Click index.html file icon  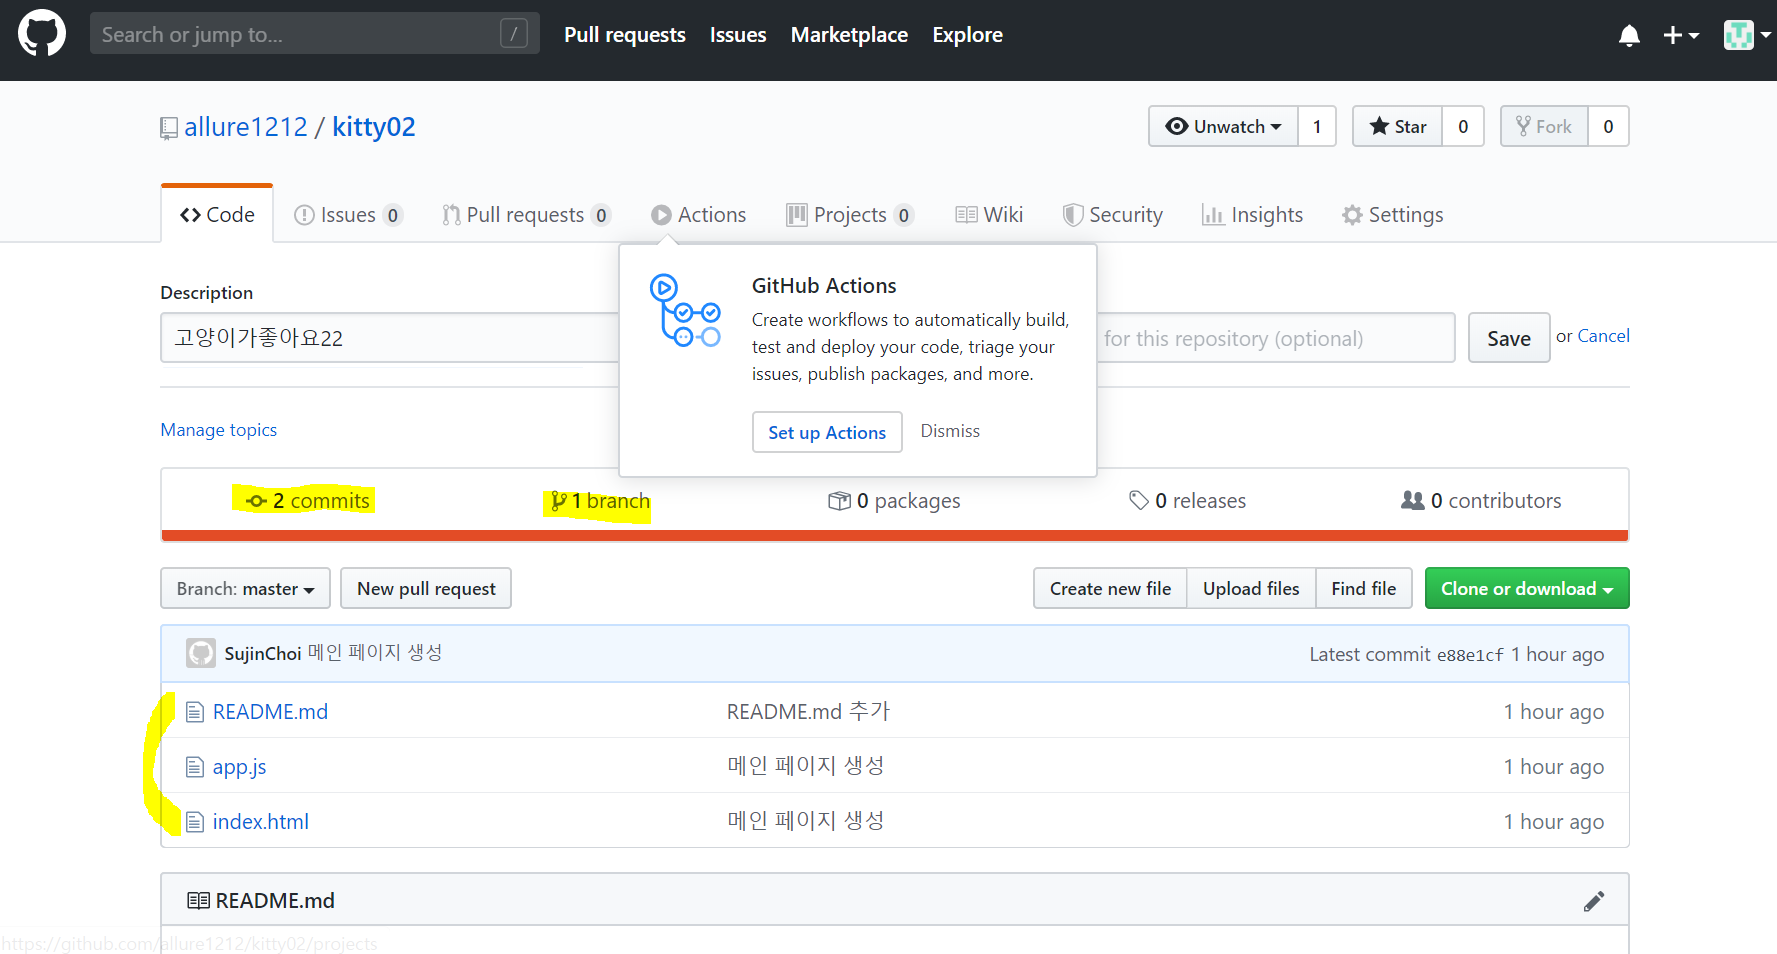pos(195,822)
